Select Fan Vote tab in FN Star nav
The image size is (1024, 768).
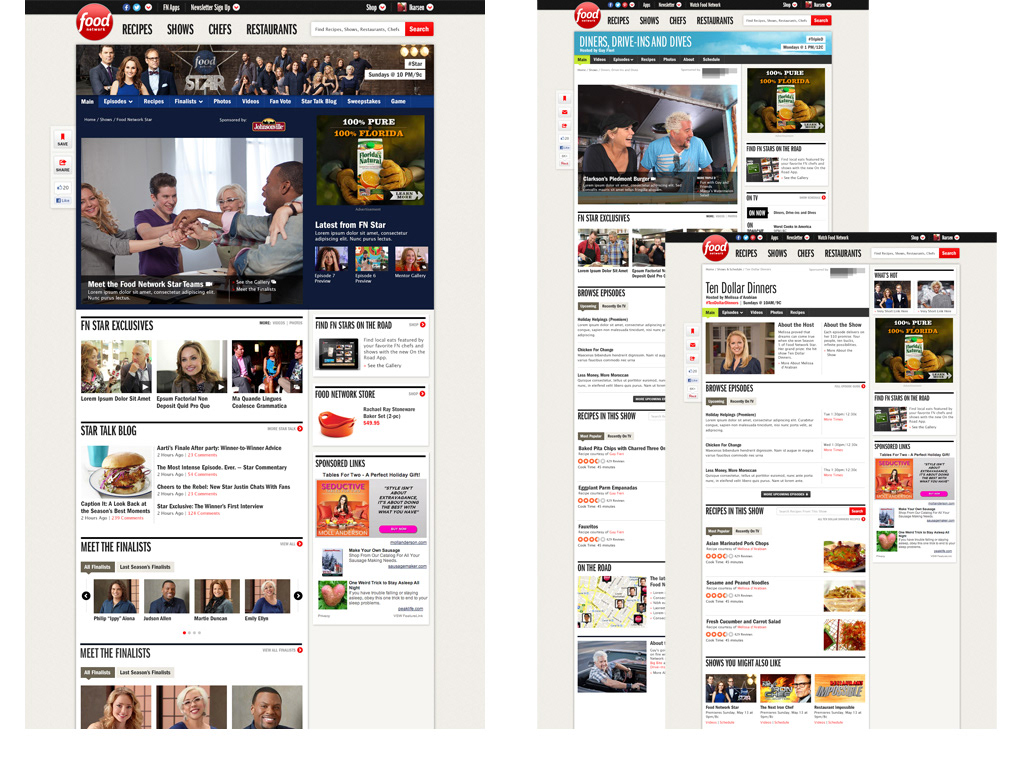[x=280, y=101]
